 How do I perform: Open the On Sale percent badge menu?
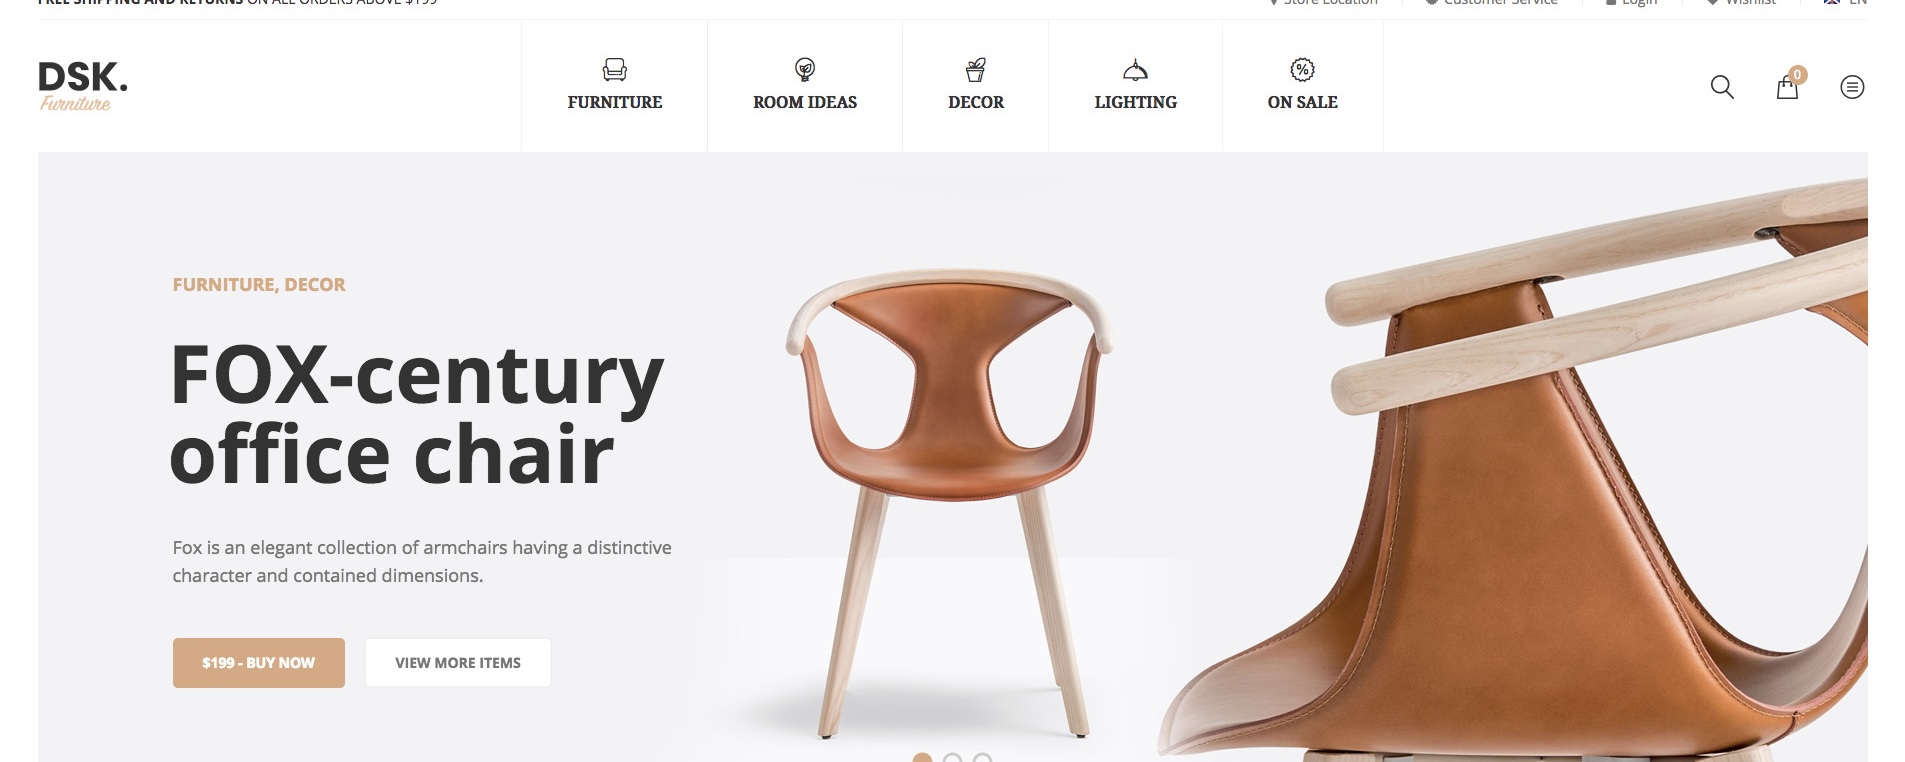point(1302,86)
